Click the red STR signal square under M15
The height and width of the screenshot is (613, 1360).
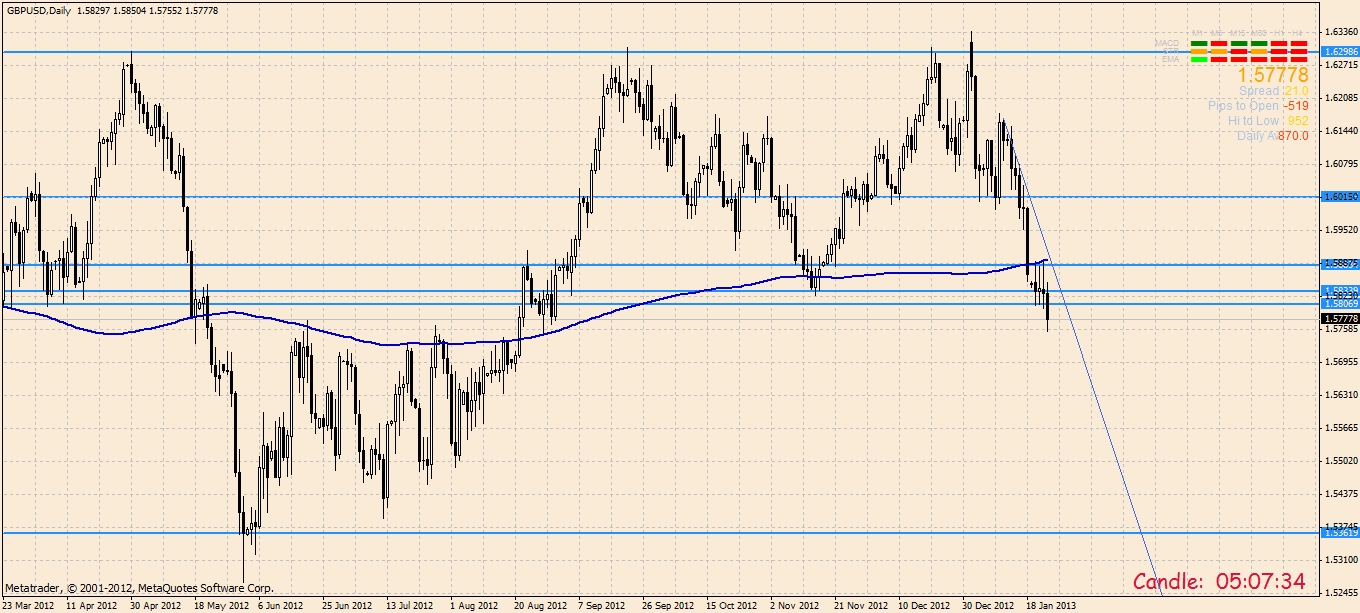[1240, 51]
